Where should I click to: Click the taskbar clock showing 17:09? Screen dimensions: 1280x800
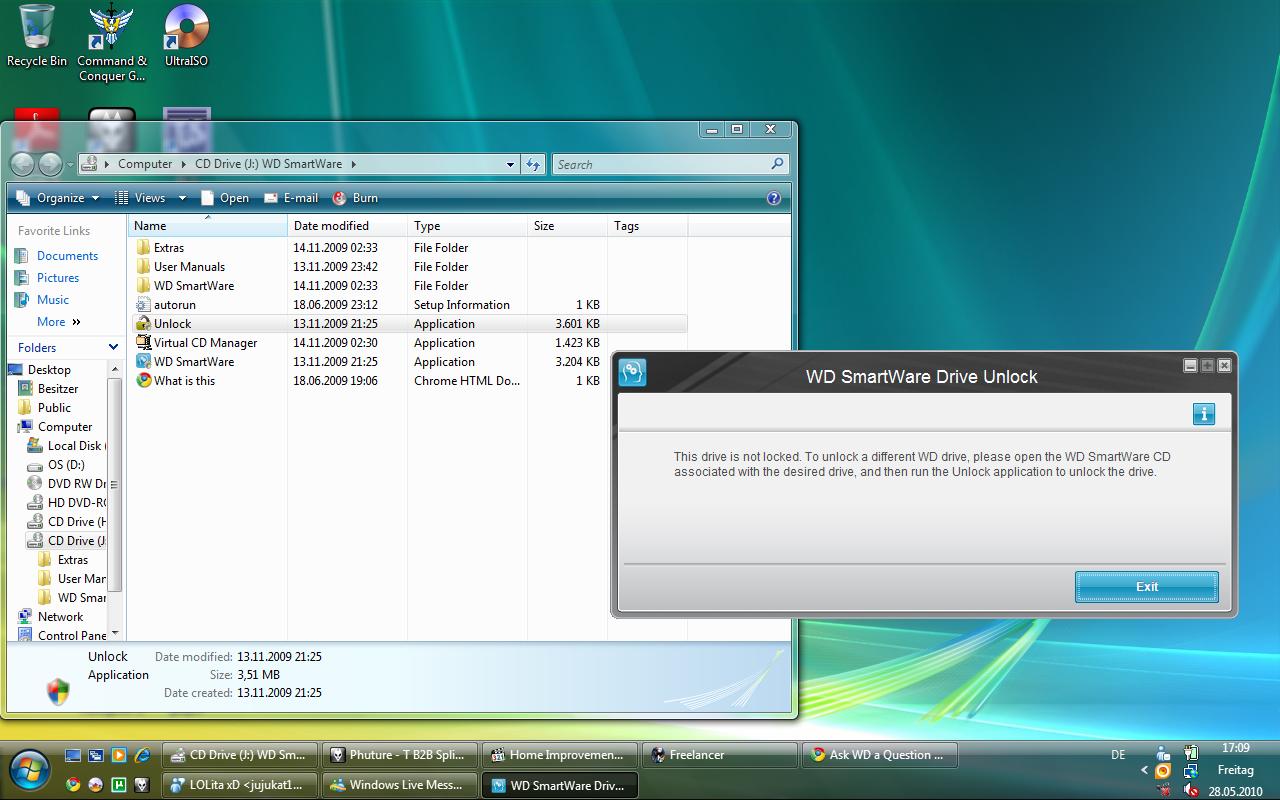click(1236, 748)
